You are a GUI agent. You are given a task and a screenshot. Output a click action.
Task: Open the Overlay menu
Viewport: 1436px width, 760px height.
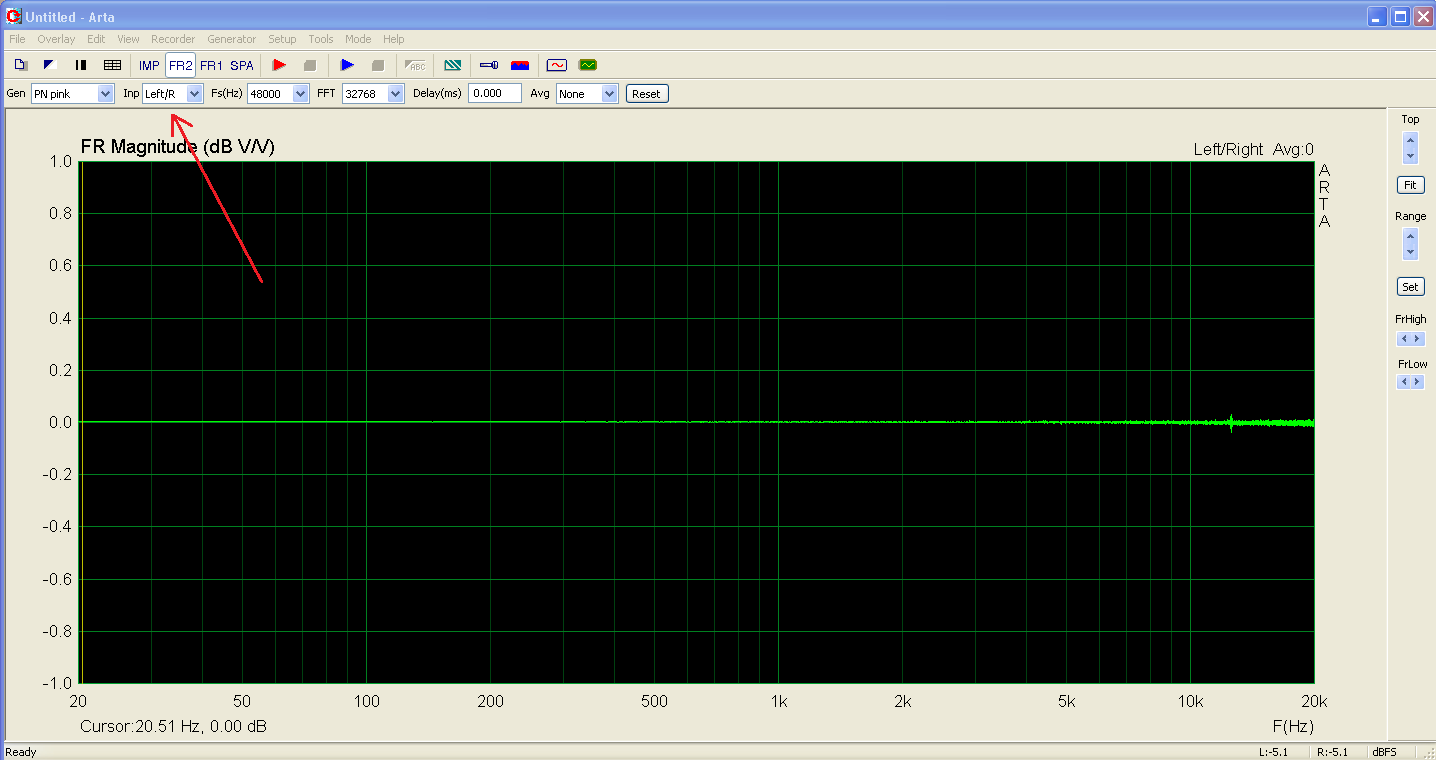pos(56,39)
